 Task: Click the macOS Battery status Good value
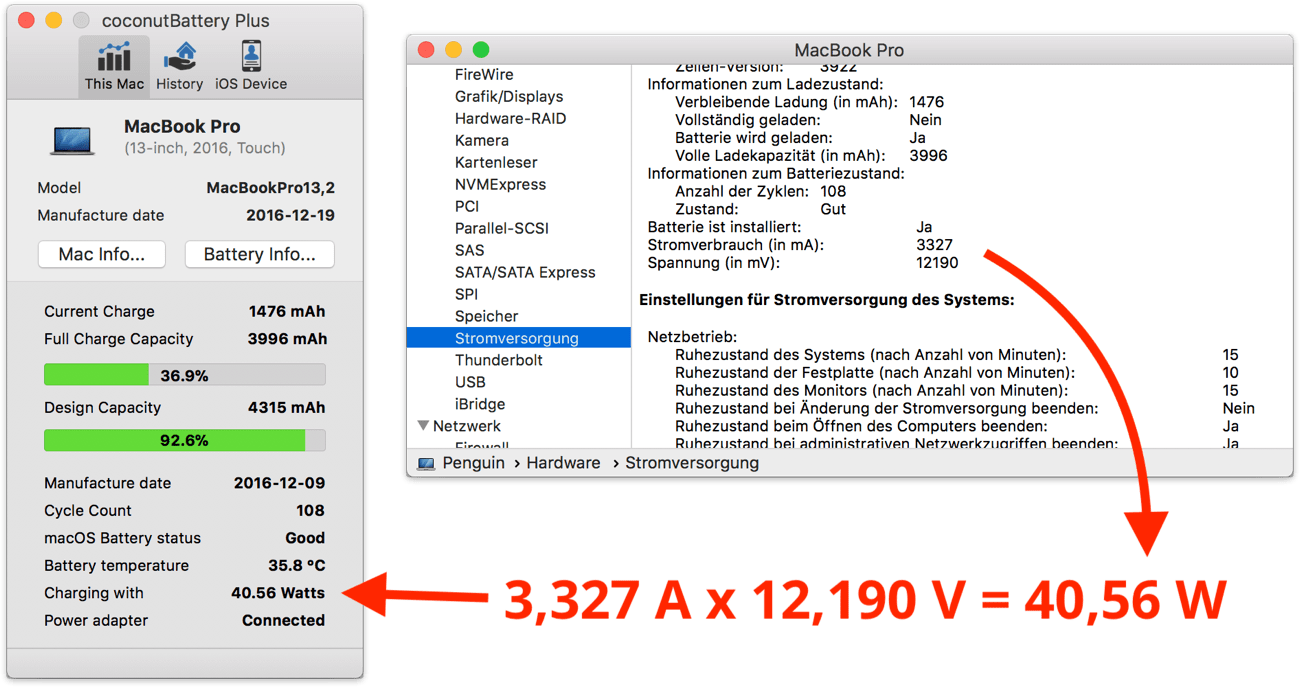click(305, 538)
